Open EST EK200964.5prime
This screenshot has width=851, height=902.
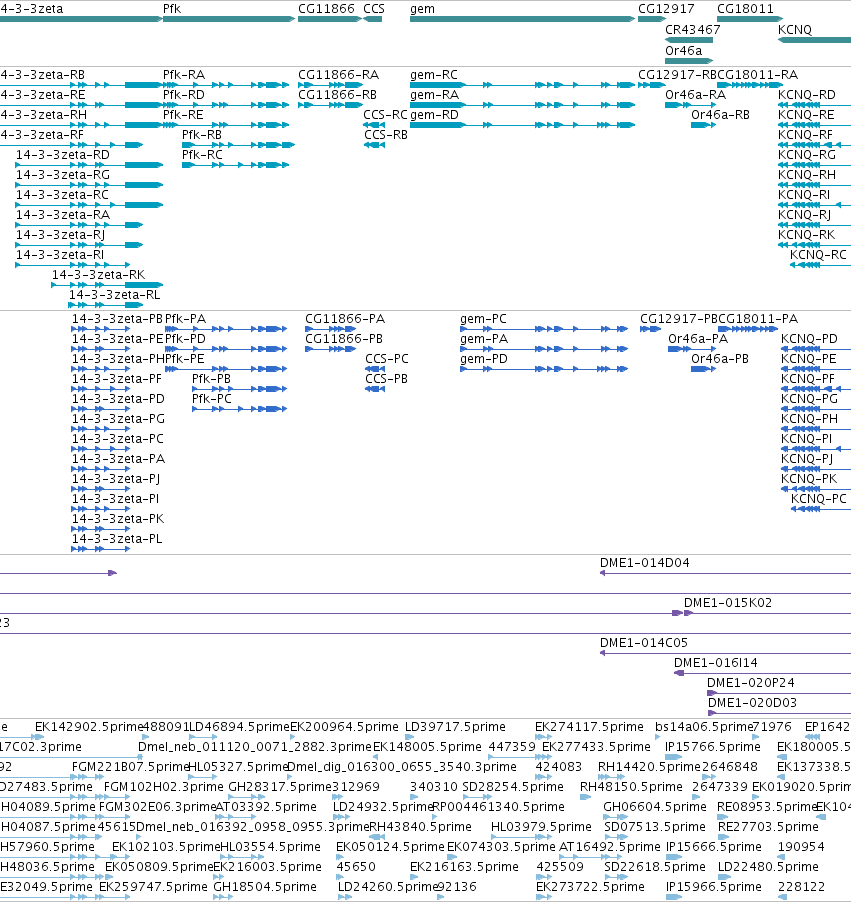coord(344,727)
